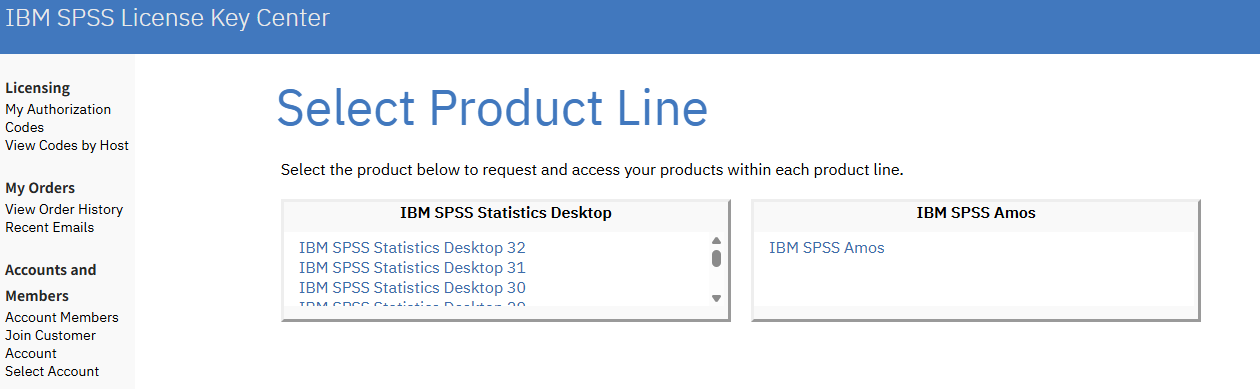Click the My Orders sidebar heading
Screen dimensions: 1260x389
(40, 188)
